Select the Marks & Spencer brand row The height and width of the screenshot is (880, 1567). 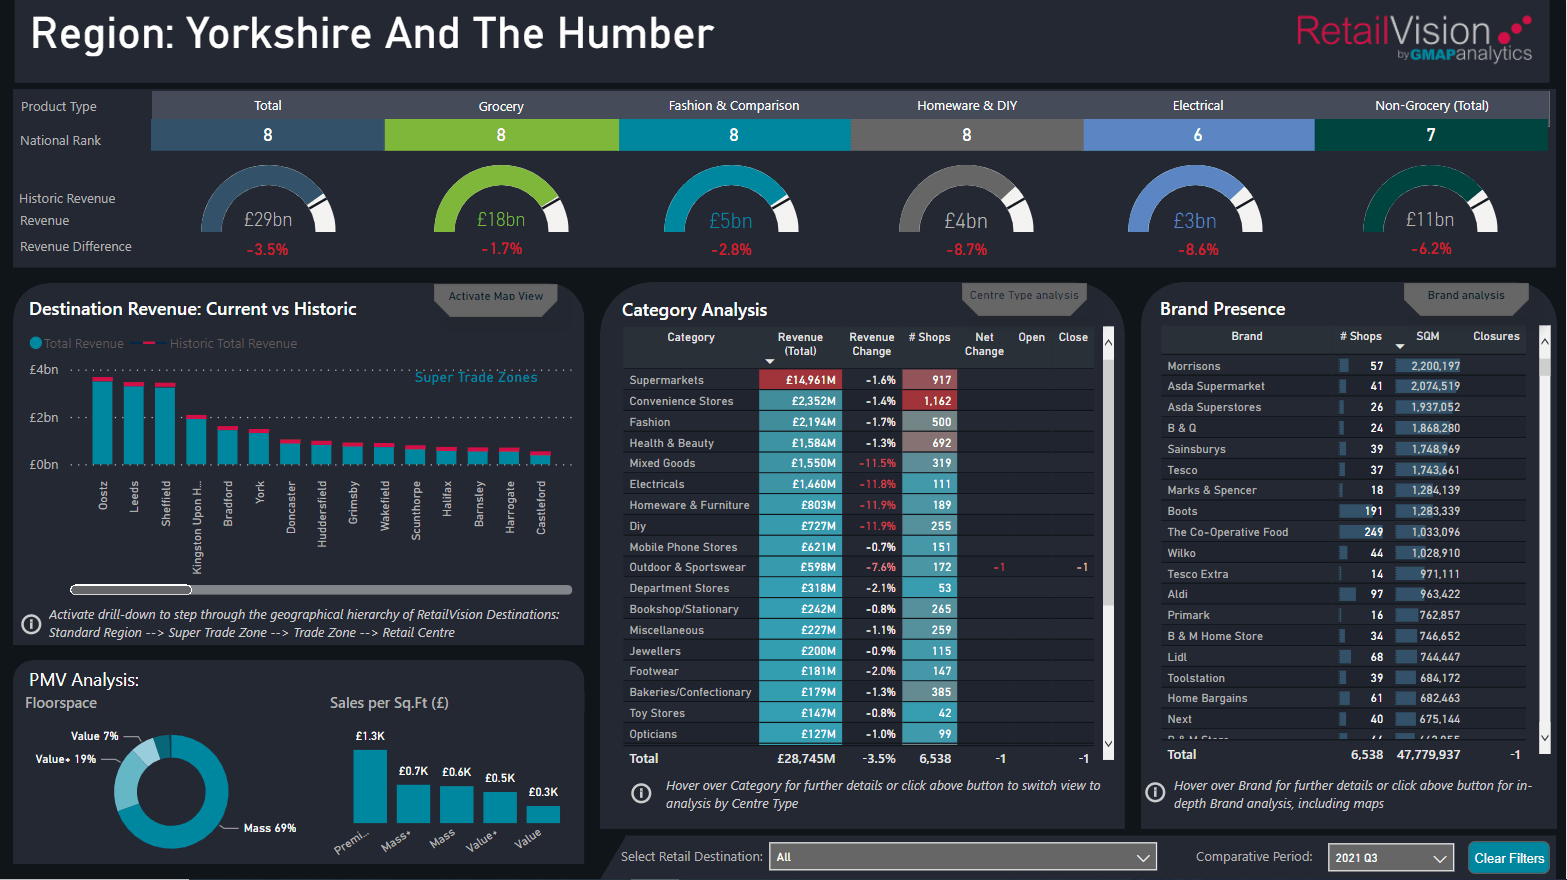coord(1343,490)
